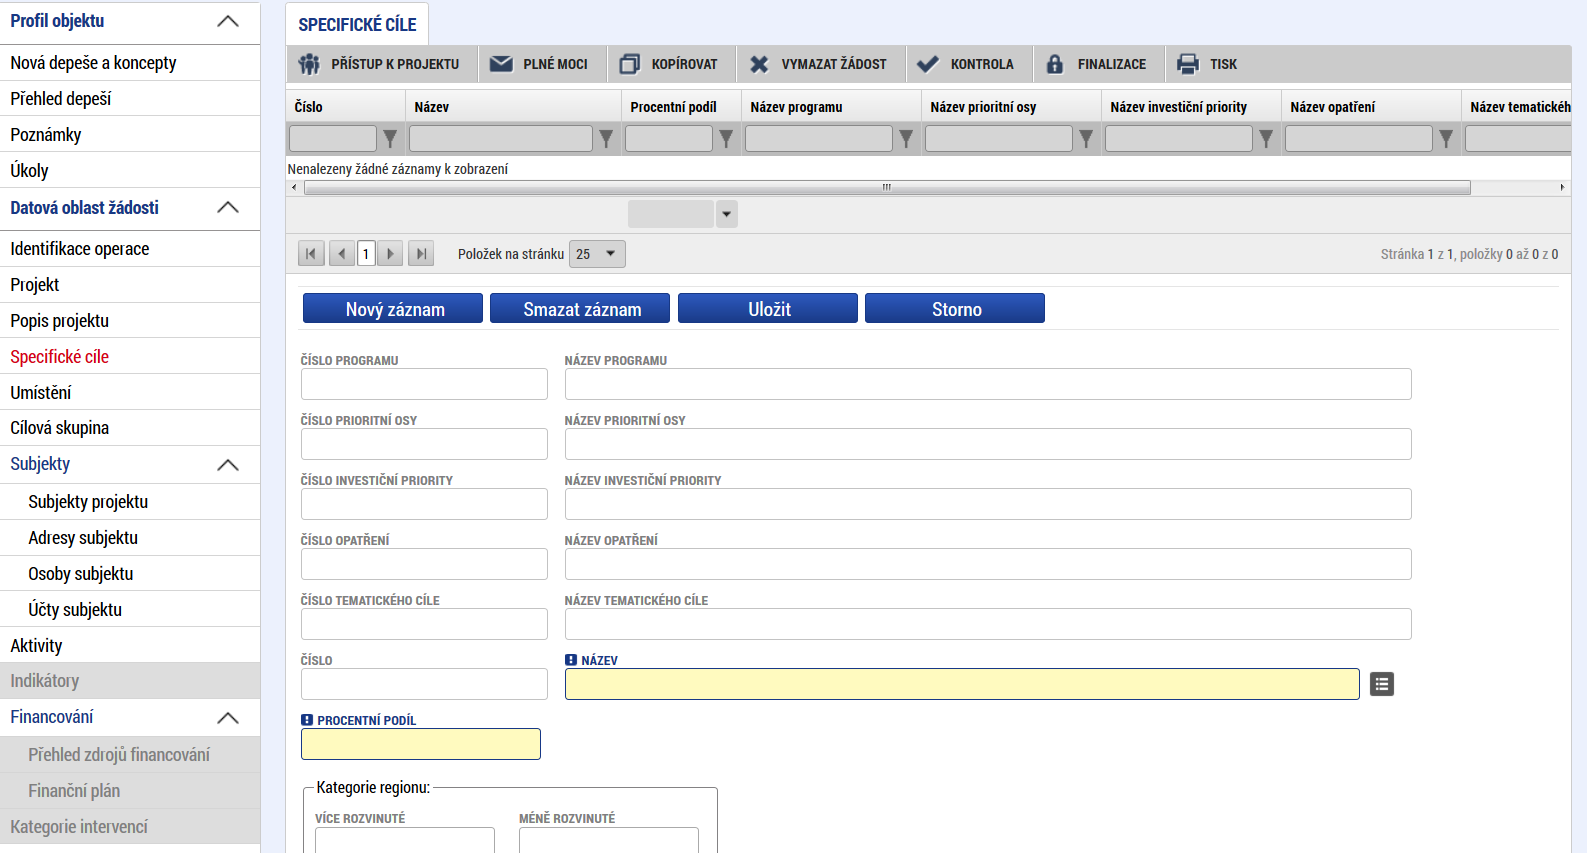Click filter funnel for Procentní podíl column

click(726, 139)
